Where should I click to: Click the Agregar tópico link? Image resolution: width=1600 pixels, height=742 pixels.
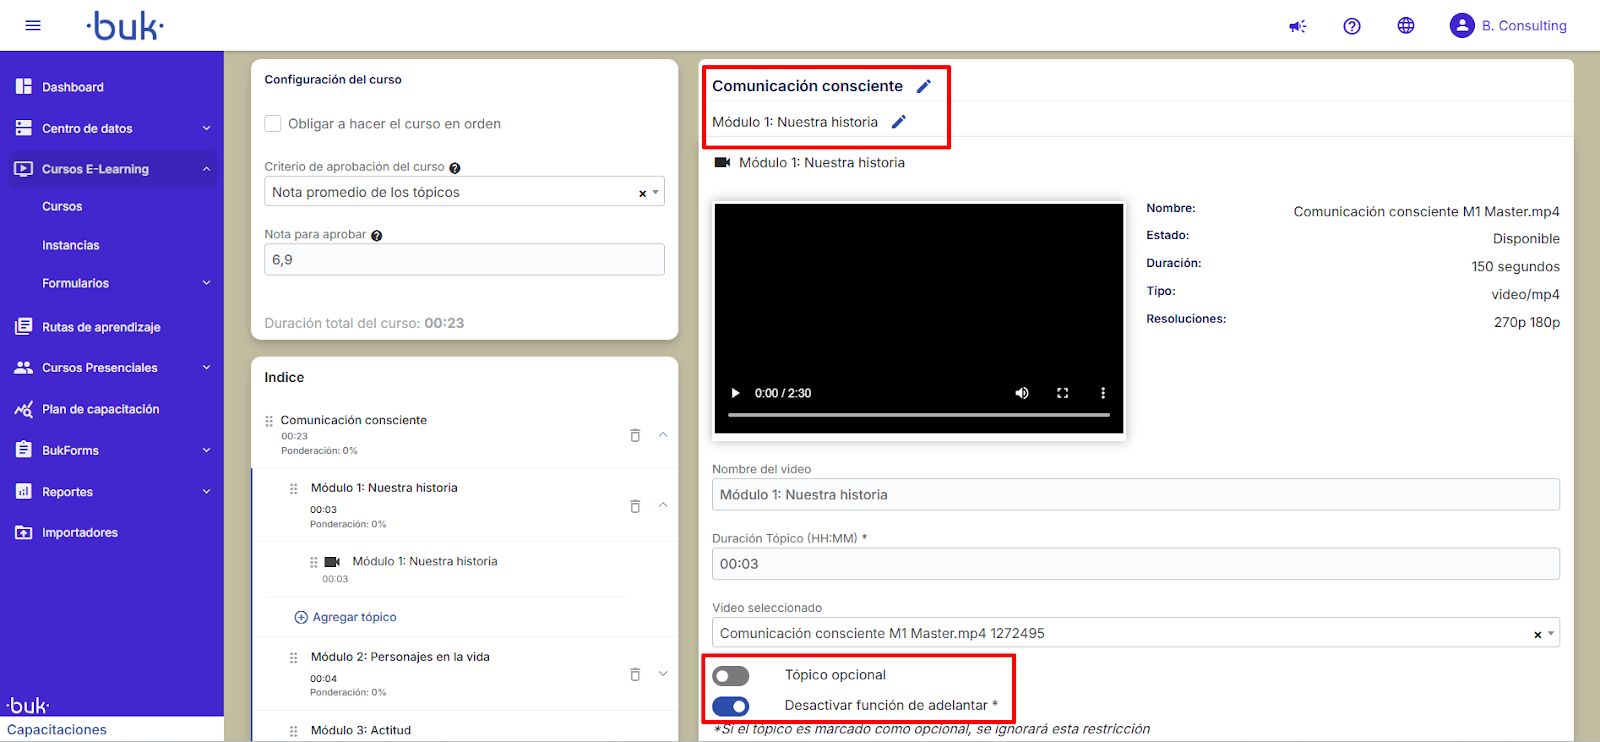pos(354,617)
